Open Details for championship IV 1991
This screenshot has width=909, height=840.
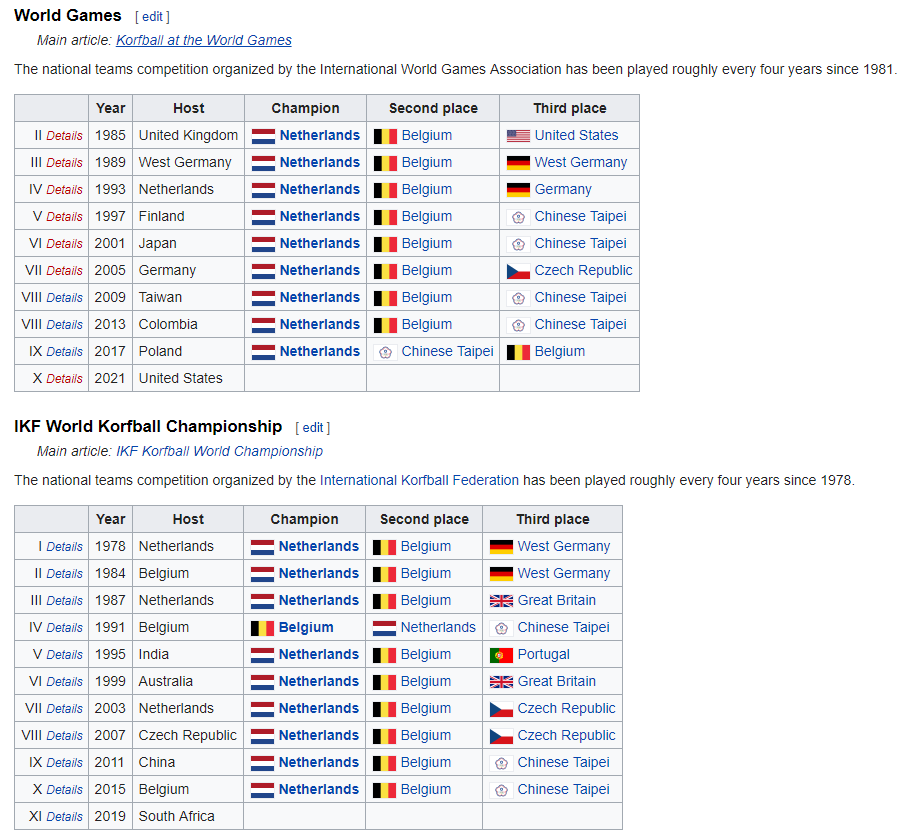pyautogui.click(x=64, y=628)
